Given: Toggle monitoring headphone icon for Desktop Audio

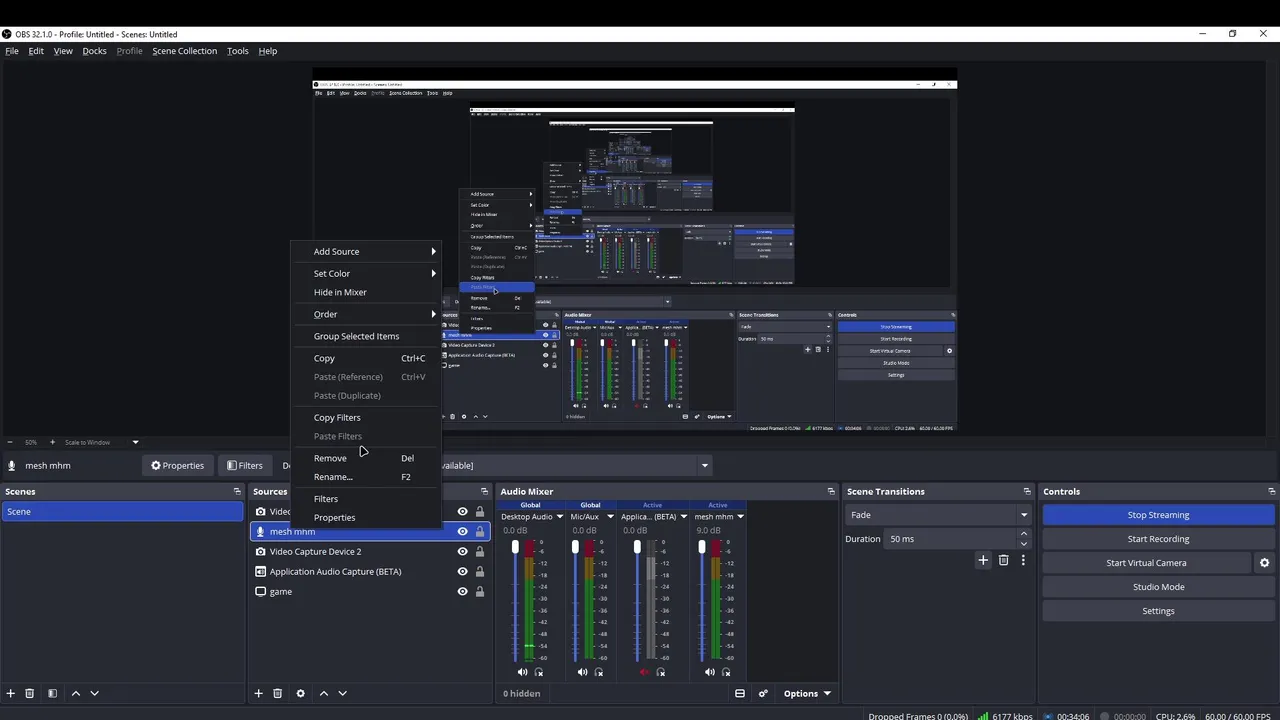Looking at the screenshot, I should pos(539,672).
